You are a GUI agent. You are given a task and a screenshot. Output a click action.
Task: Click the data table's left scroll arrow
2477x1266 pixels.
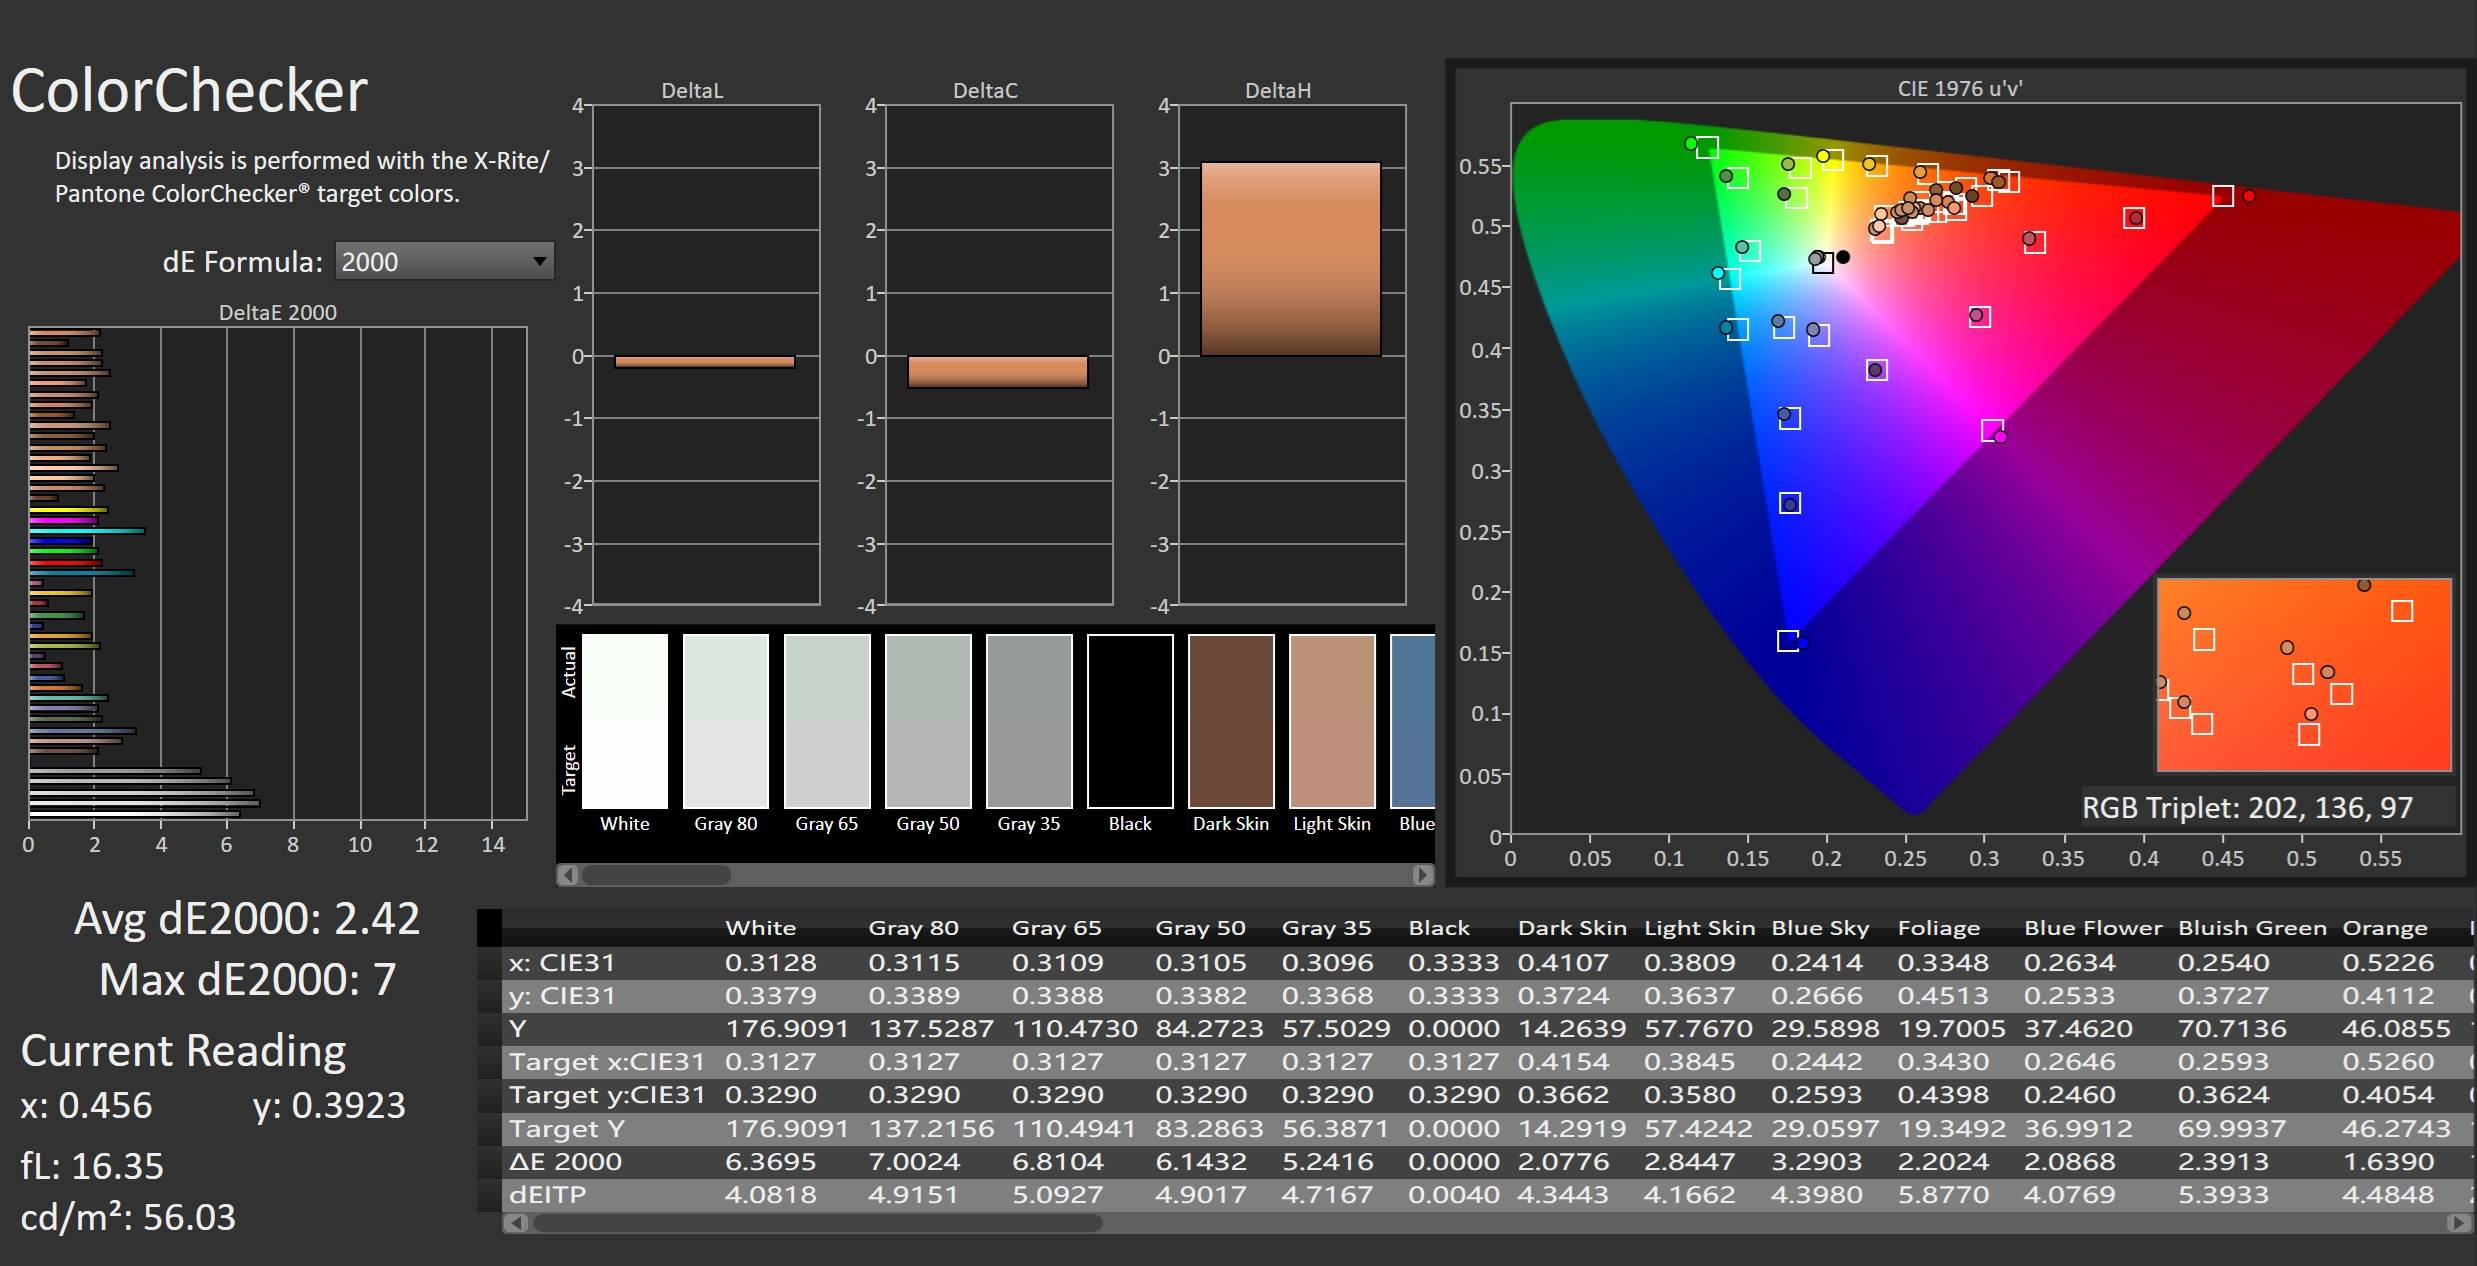[x=516, y=1223]
